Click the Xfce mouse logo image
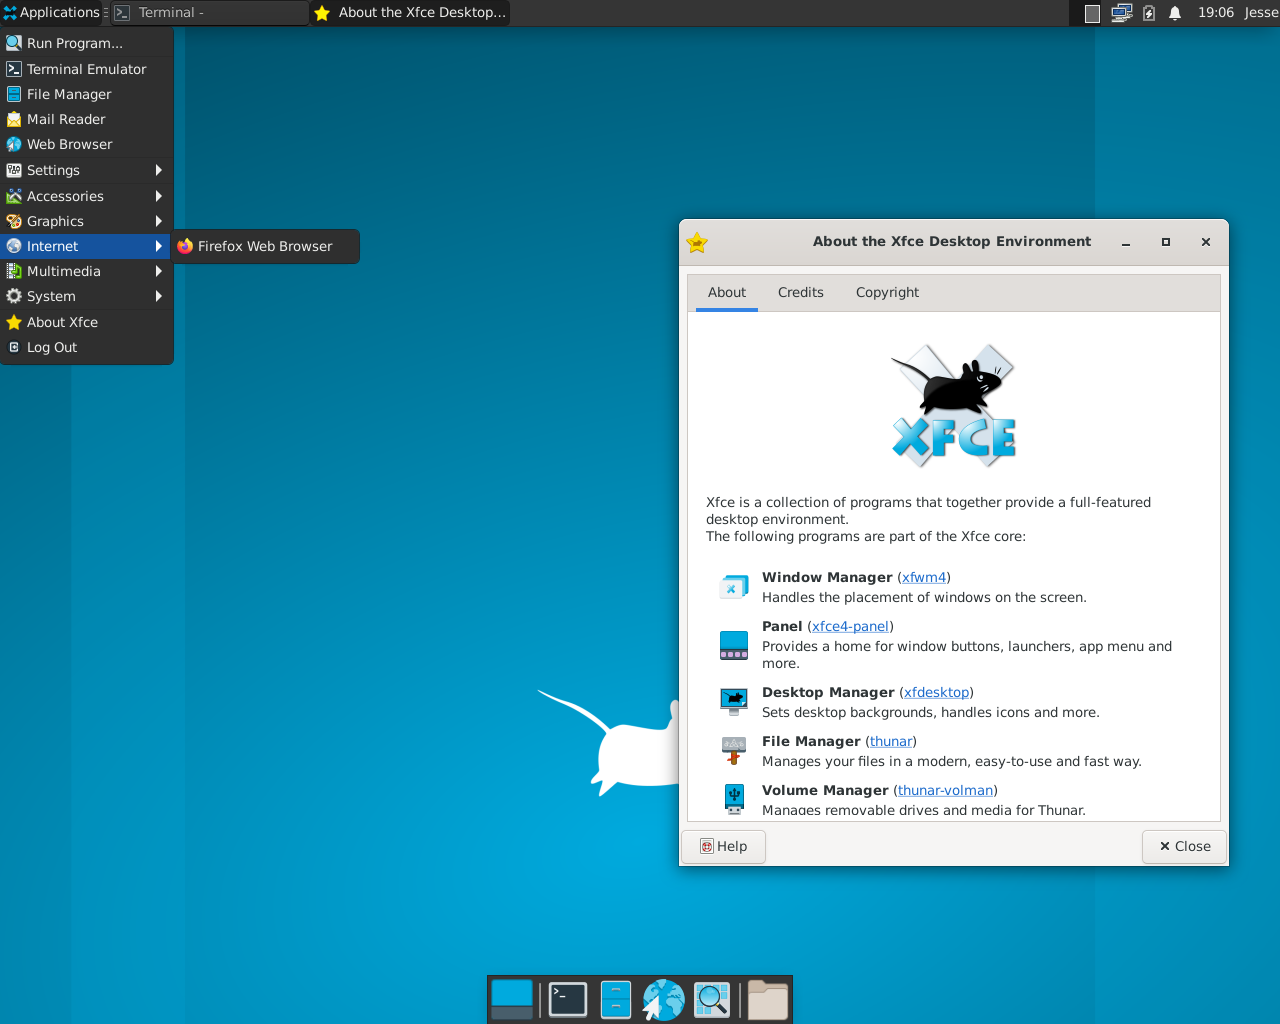The width and height of the screenshot is (1280, 1024). [954, 405]
